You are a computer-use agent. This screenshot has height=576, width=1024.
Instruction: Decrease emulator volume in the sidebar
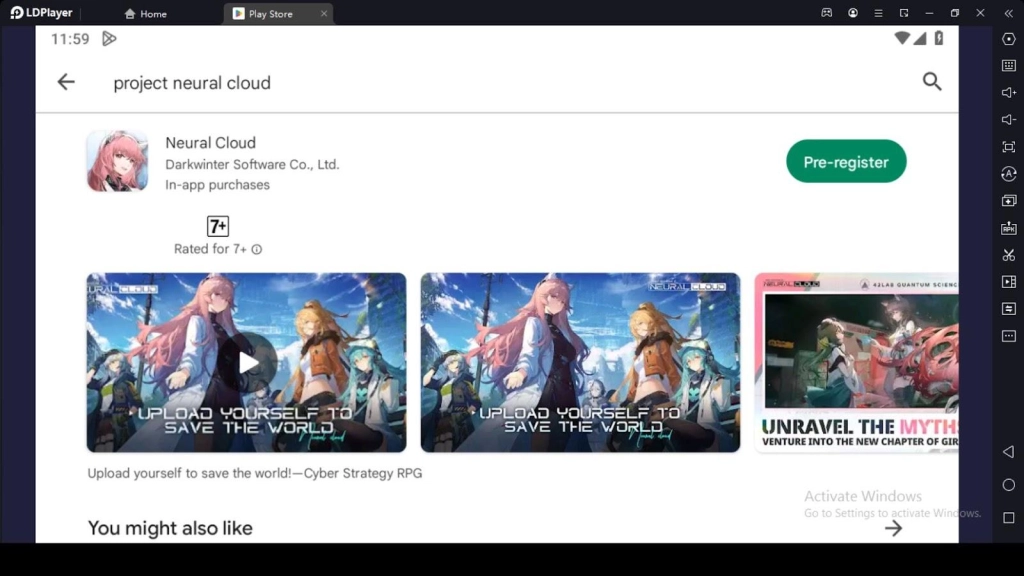pyautogui.click(x=1008, y=120)
